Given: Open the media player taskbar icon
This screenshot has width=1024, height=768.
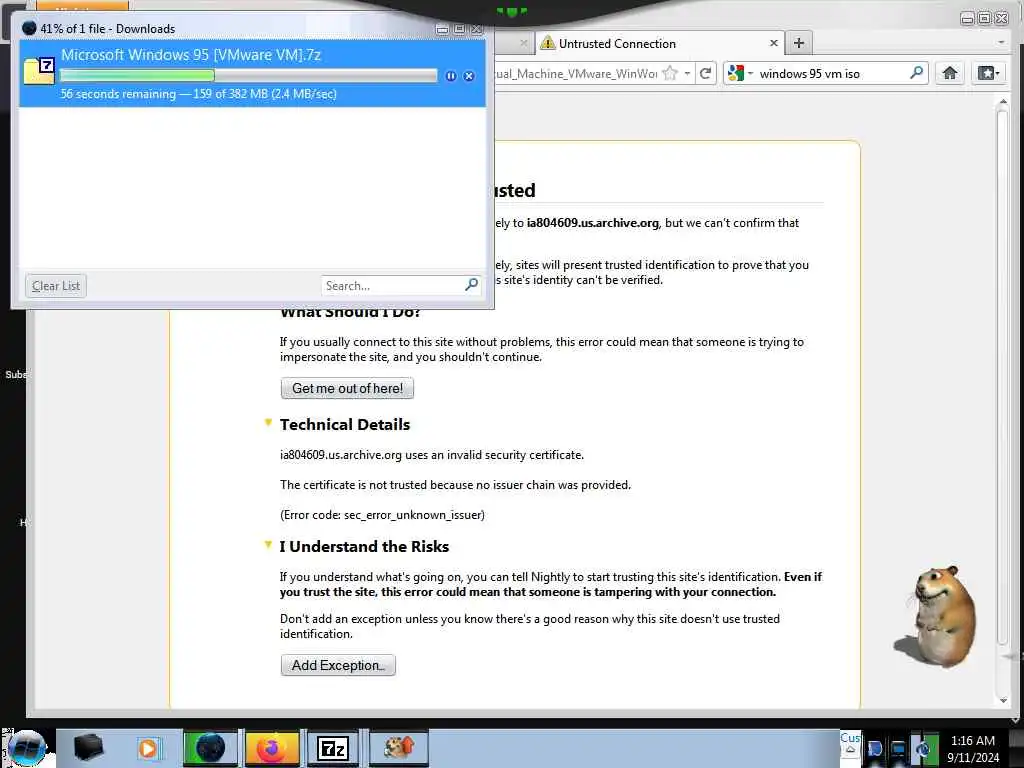Looking at the screenshot, I should point(148,748).
